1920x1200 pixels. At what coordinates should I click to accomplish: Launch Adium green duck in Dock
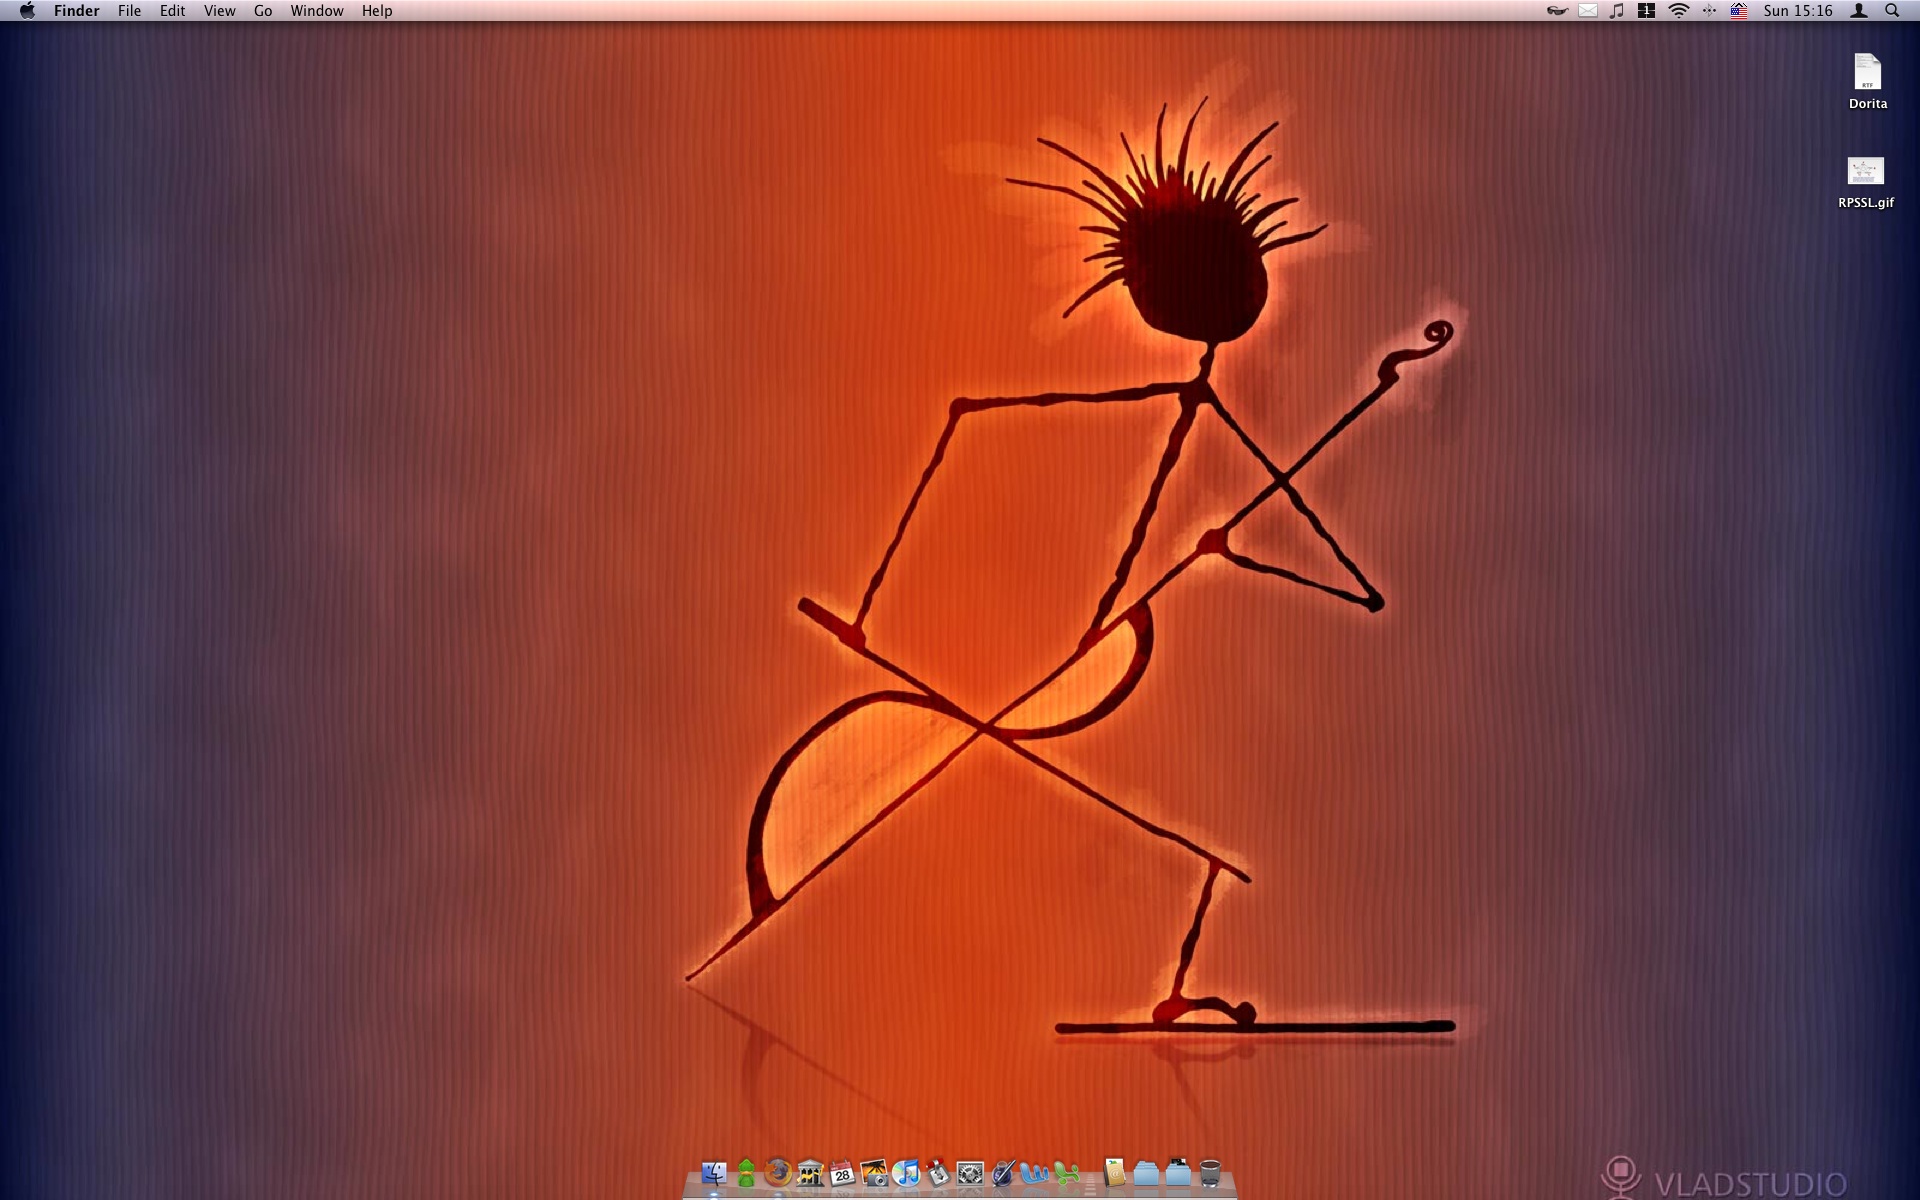coord(746,1173)
